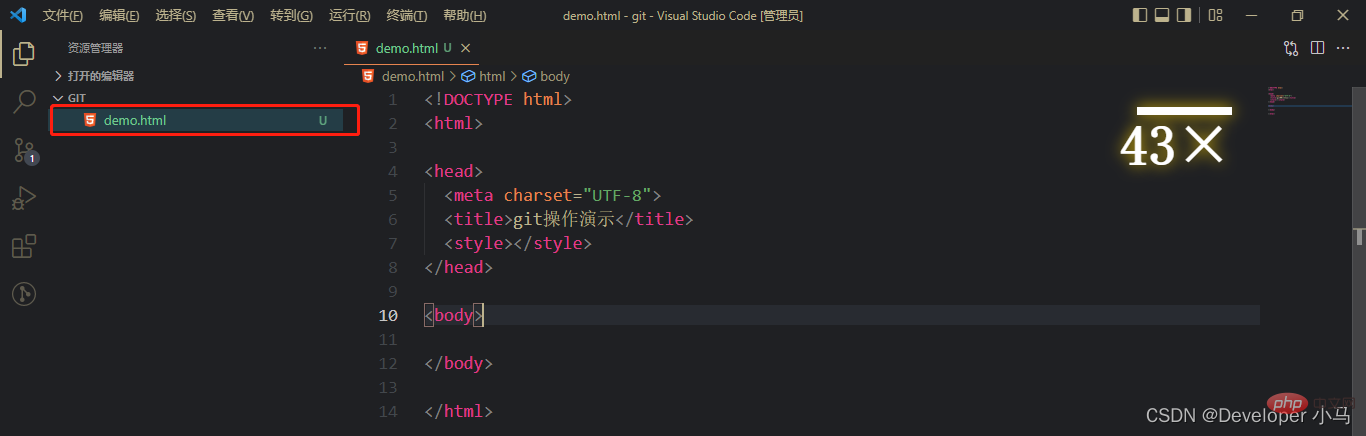
Task: Split the editor to the right
Action: (1317, 48)
